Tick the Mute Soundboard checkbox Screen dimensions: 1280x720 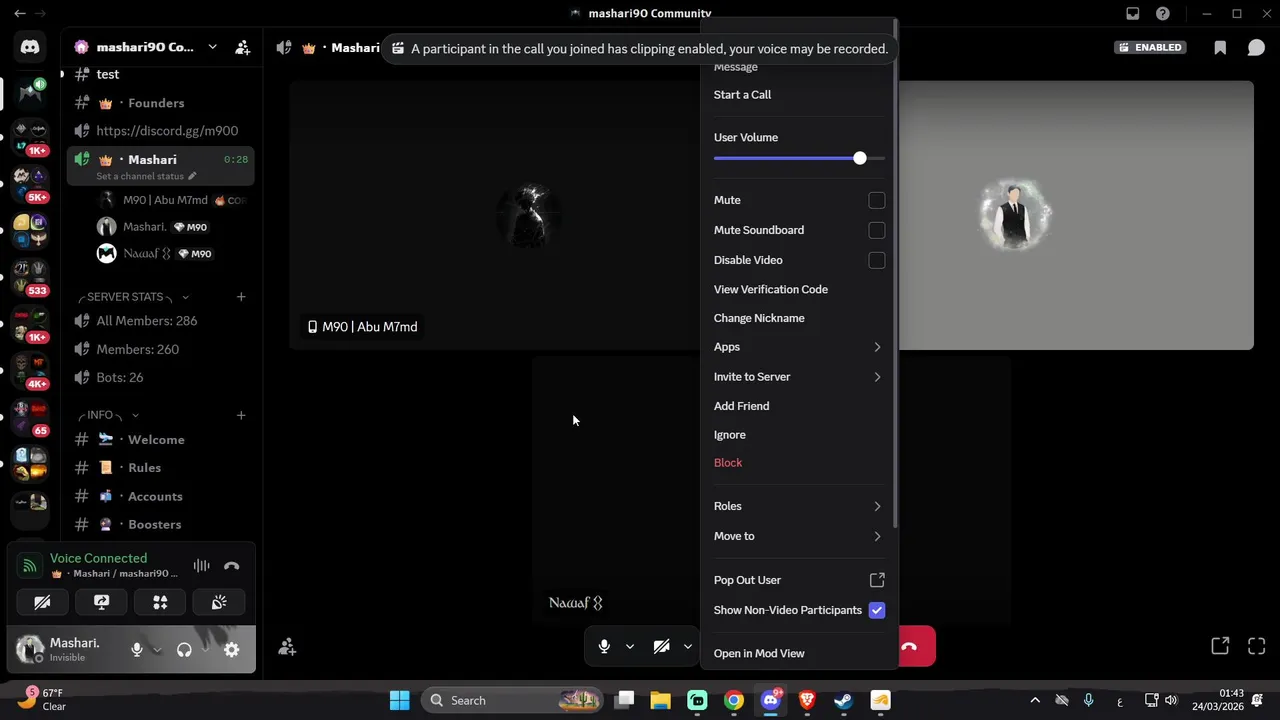tap(877, 230)
